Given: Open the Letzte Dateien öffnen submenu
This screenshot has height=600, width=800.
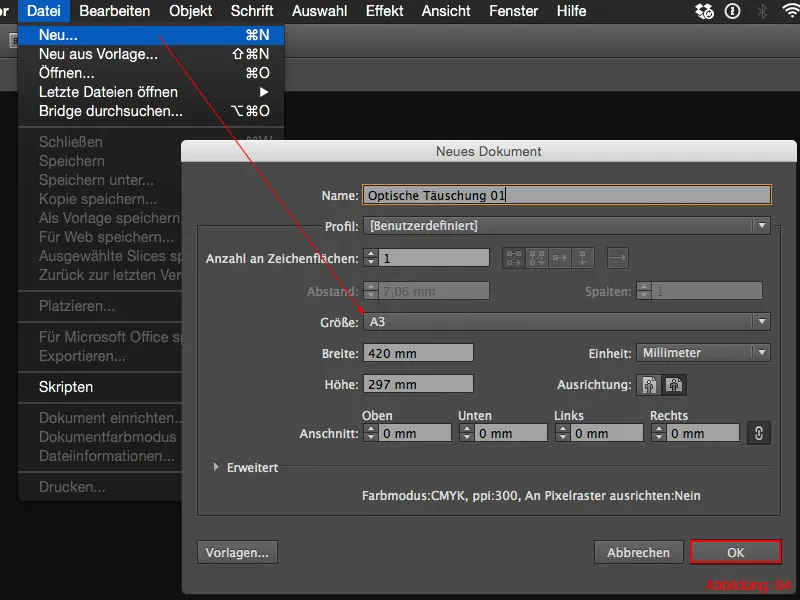Looking at the screenshot, I should tap(151, 92).
